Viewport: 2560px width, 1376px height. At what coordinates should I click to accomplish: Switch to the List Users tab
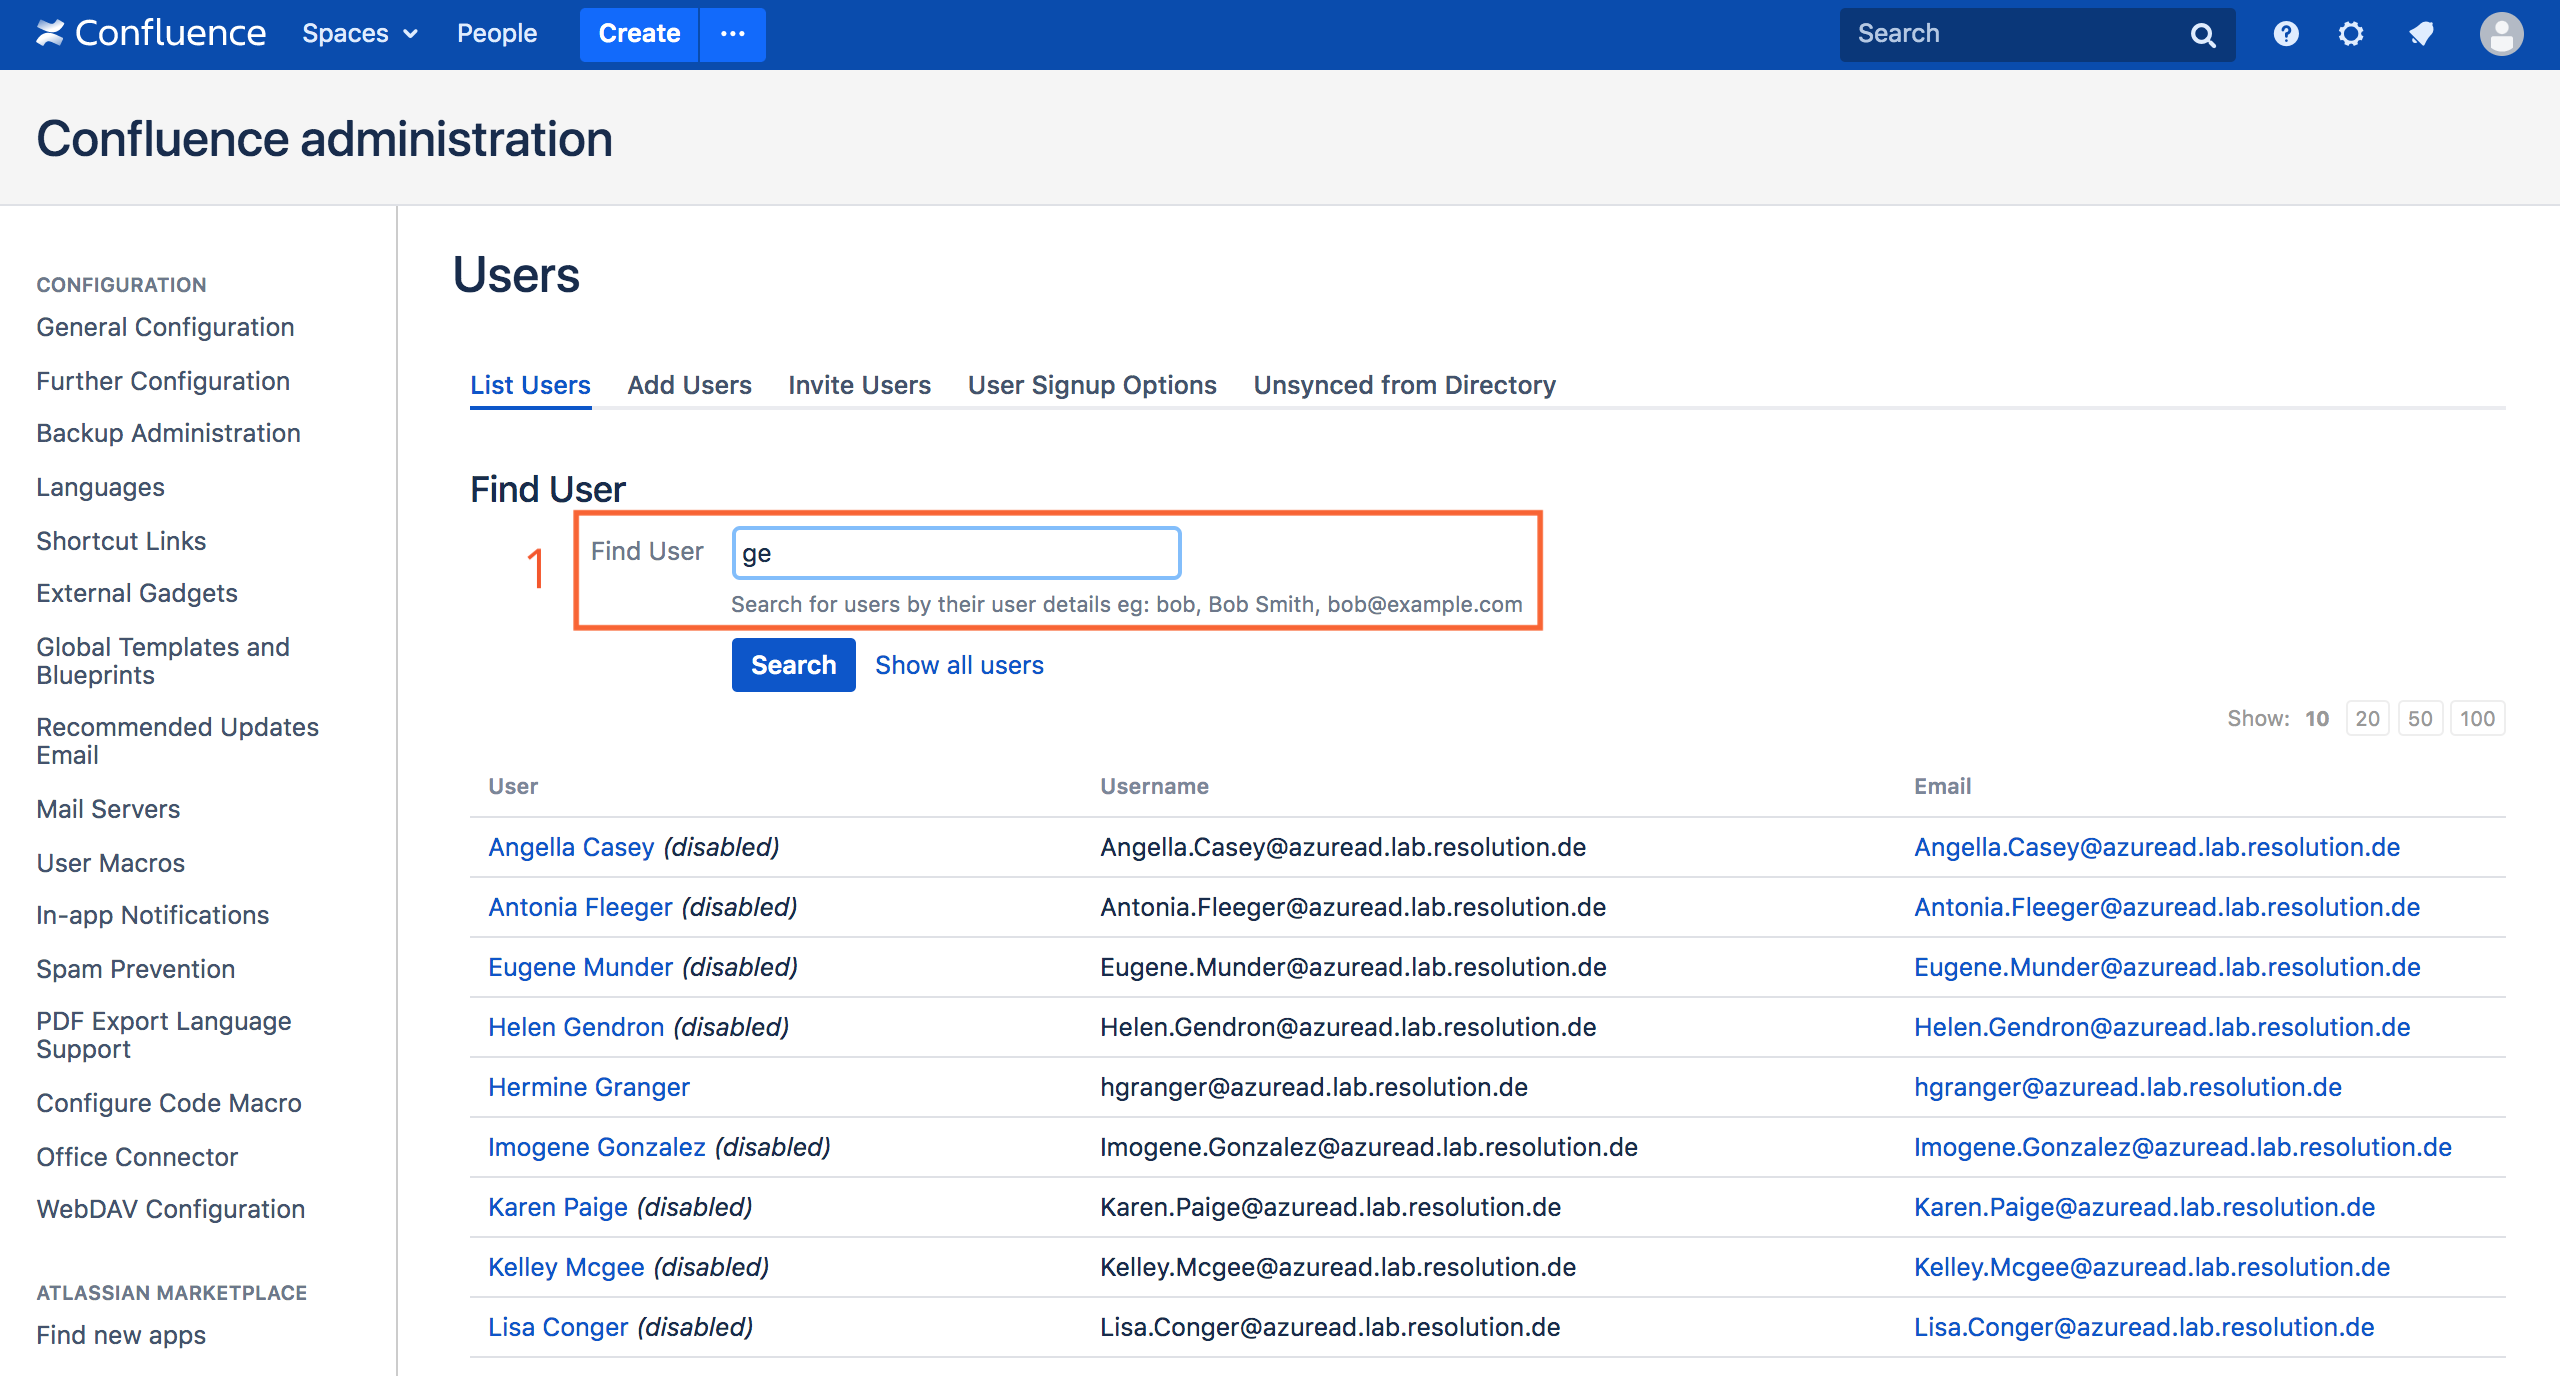[530, 385]
